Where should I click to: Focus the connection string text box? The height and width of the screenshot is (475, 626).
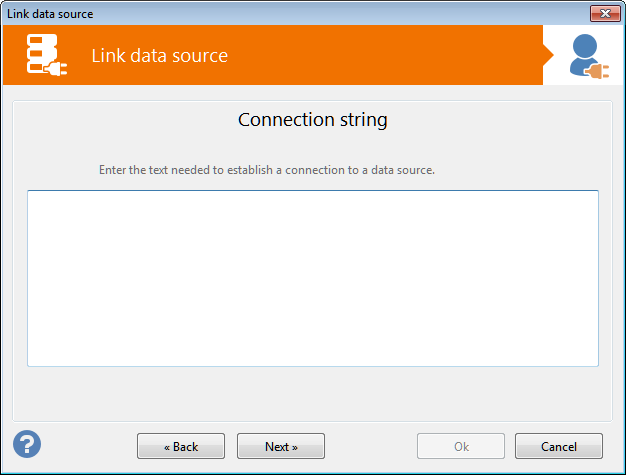312,278
